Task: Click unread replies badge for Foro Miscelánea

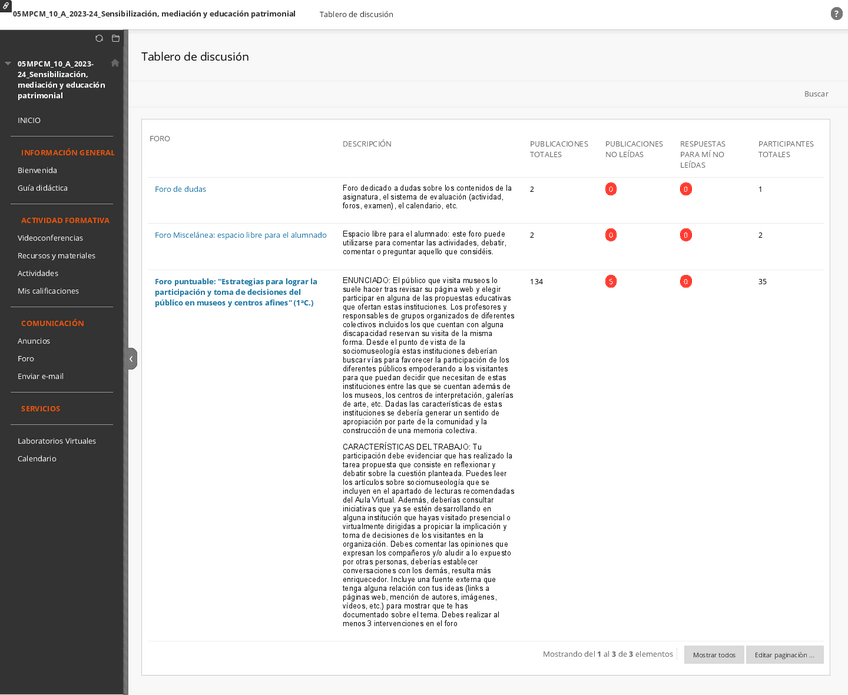Action: pos(685,235)
